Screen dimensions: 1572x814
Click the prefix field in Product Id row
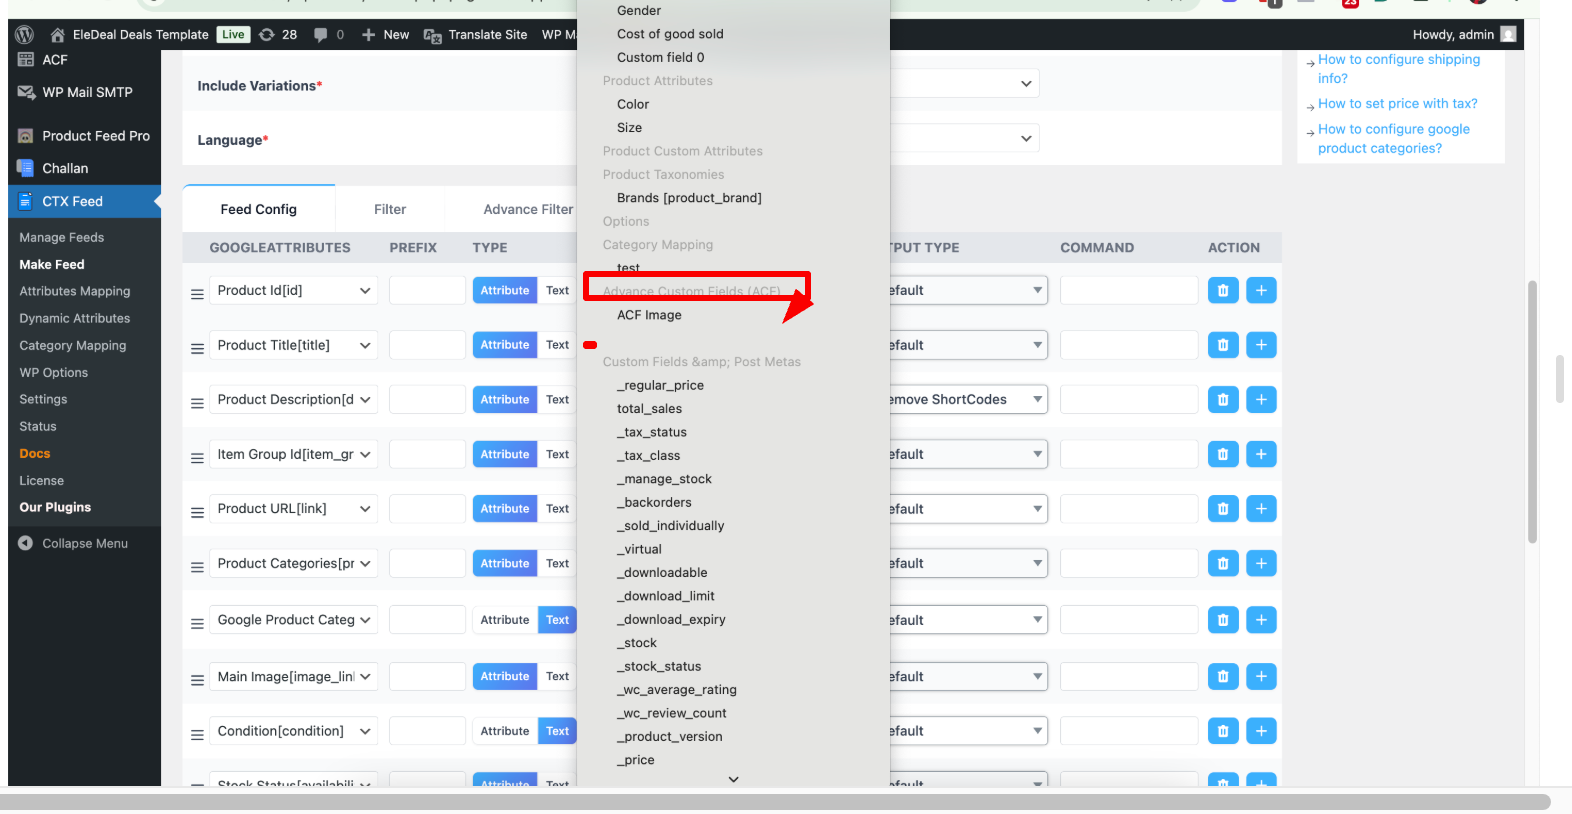pyautogui.click(x=427, y=290)
